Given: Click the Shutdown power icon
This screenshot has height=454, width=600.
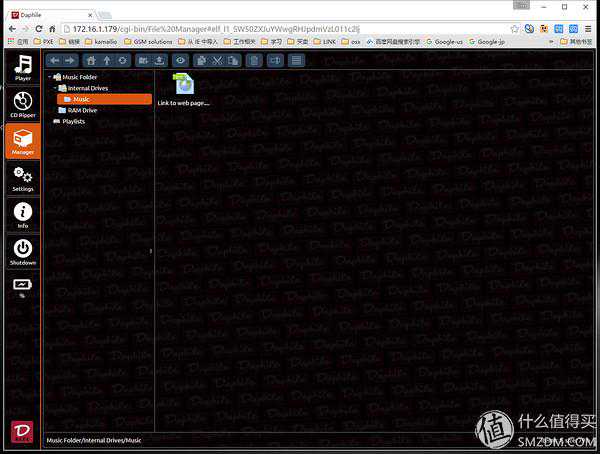Looking at the screenshot, I should [x=22, y=250].
